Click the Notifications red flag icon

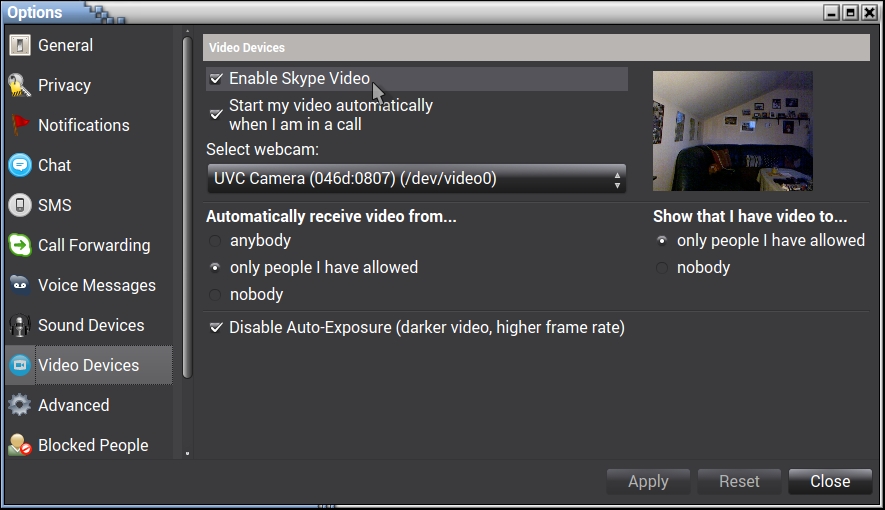(20, 126)
